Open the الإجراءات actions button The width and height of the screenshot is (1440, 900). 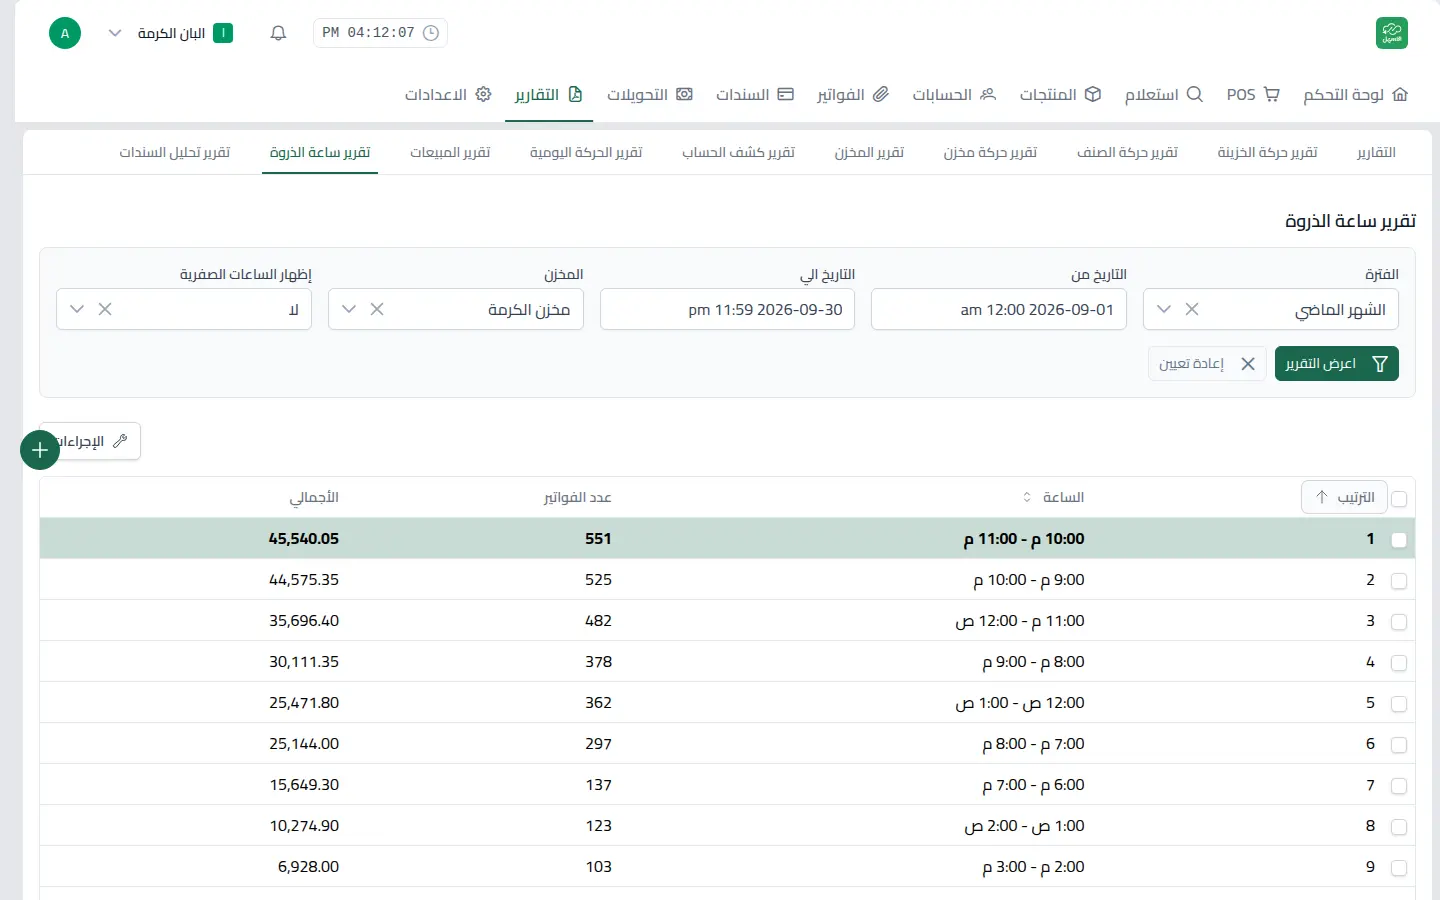(x=90, y=441)
